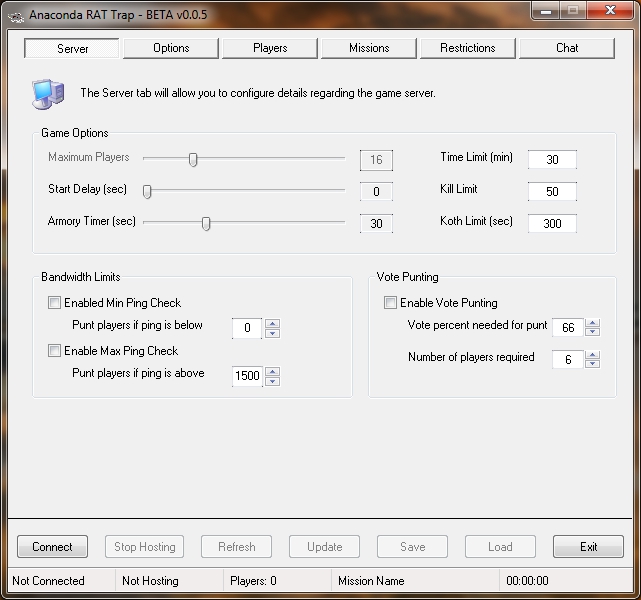Open the Options tab
The width and height of the screenshot is (641, 600).
[171, 49]
